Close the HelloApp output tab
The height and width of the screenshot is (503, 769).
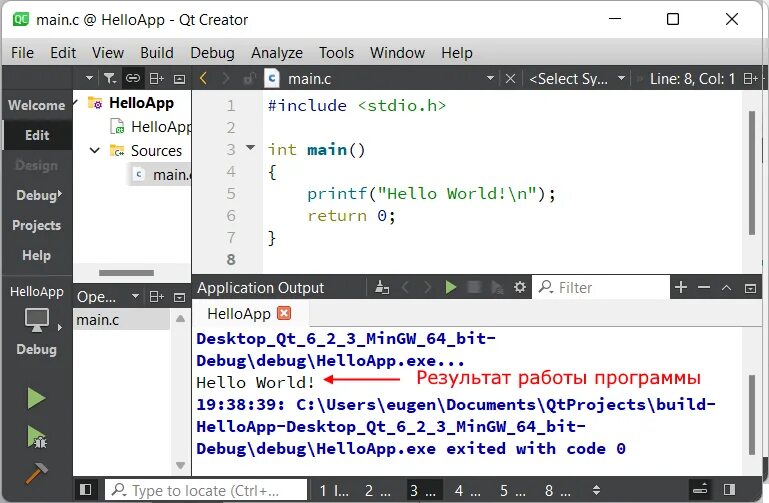[284, 313]
